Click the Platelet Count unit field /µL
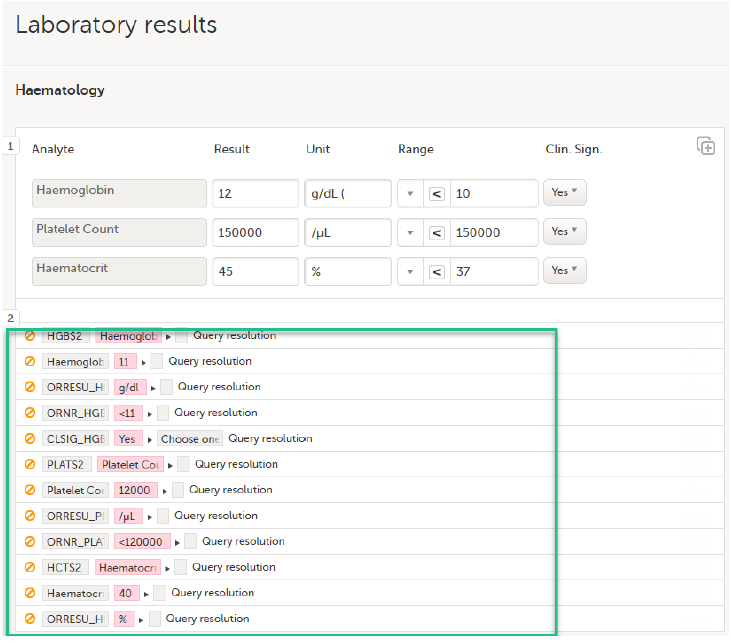 (348, 233)
